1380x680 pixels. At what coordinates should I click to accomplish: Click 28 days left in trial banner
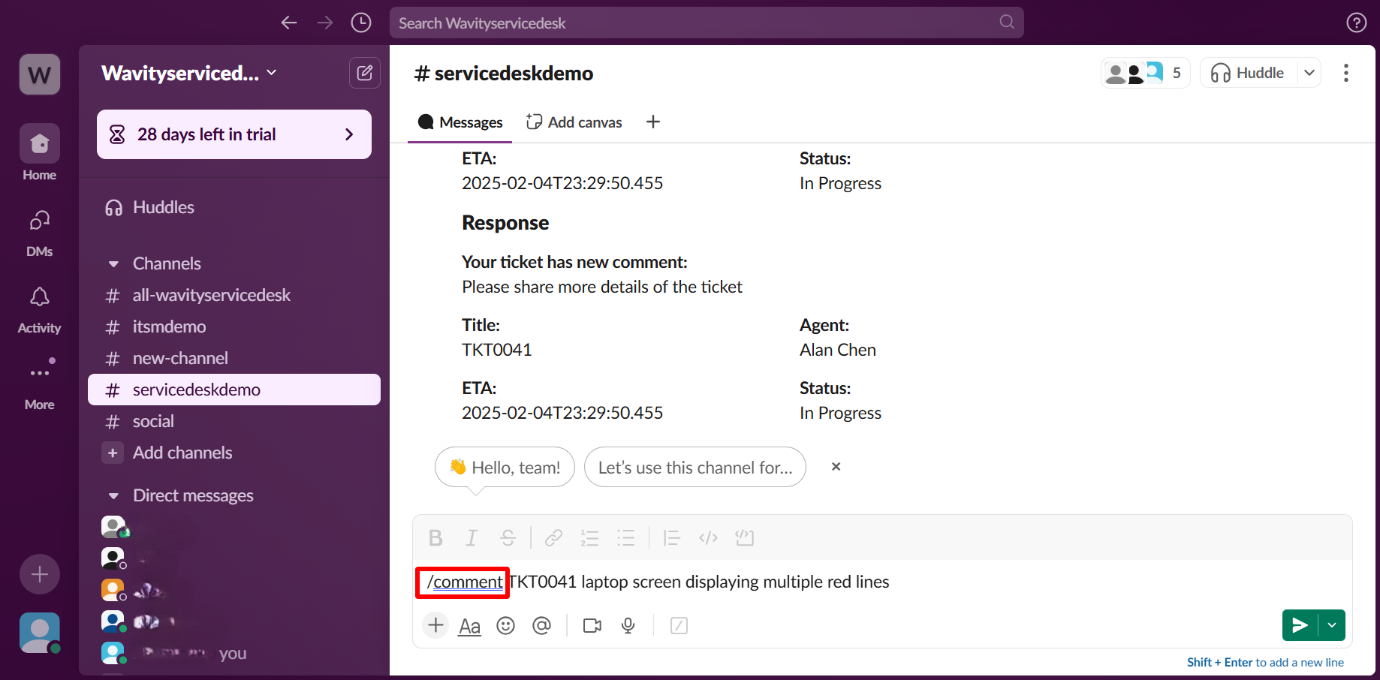(234, 134)
